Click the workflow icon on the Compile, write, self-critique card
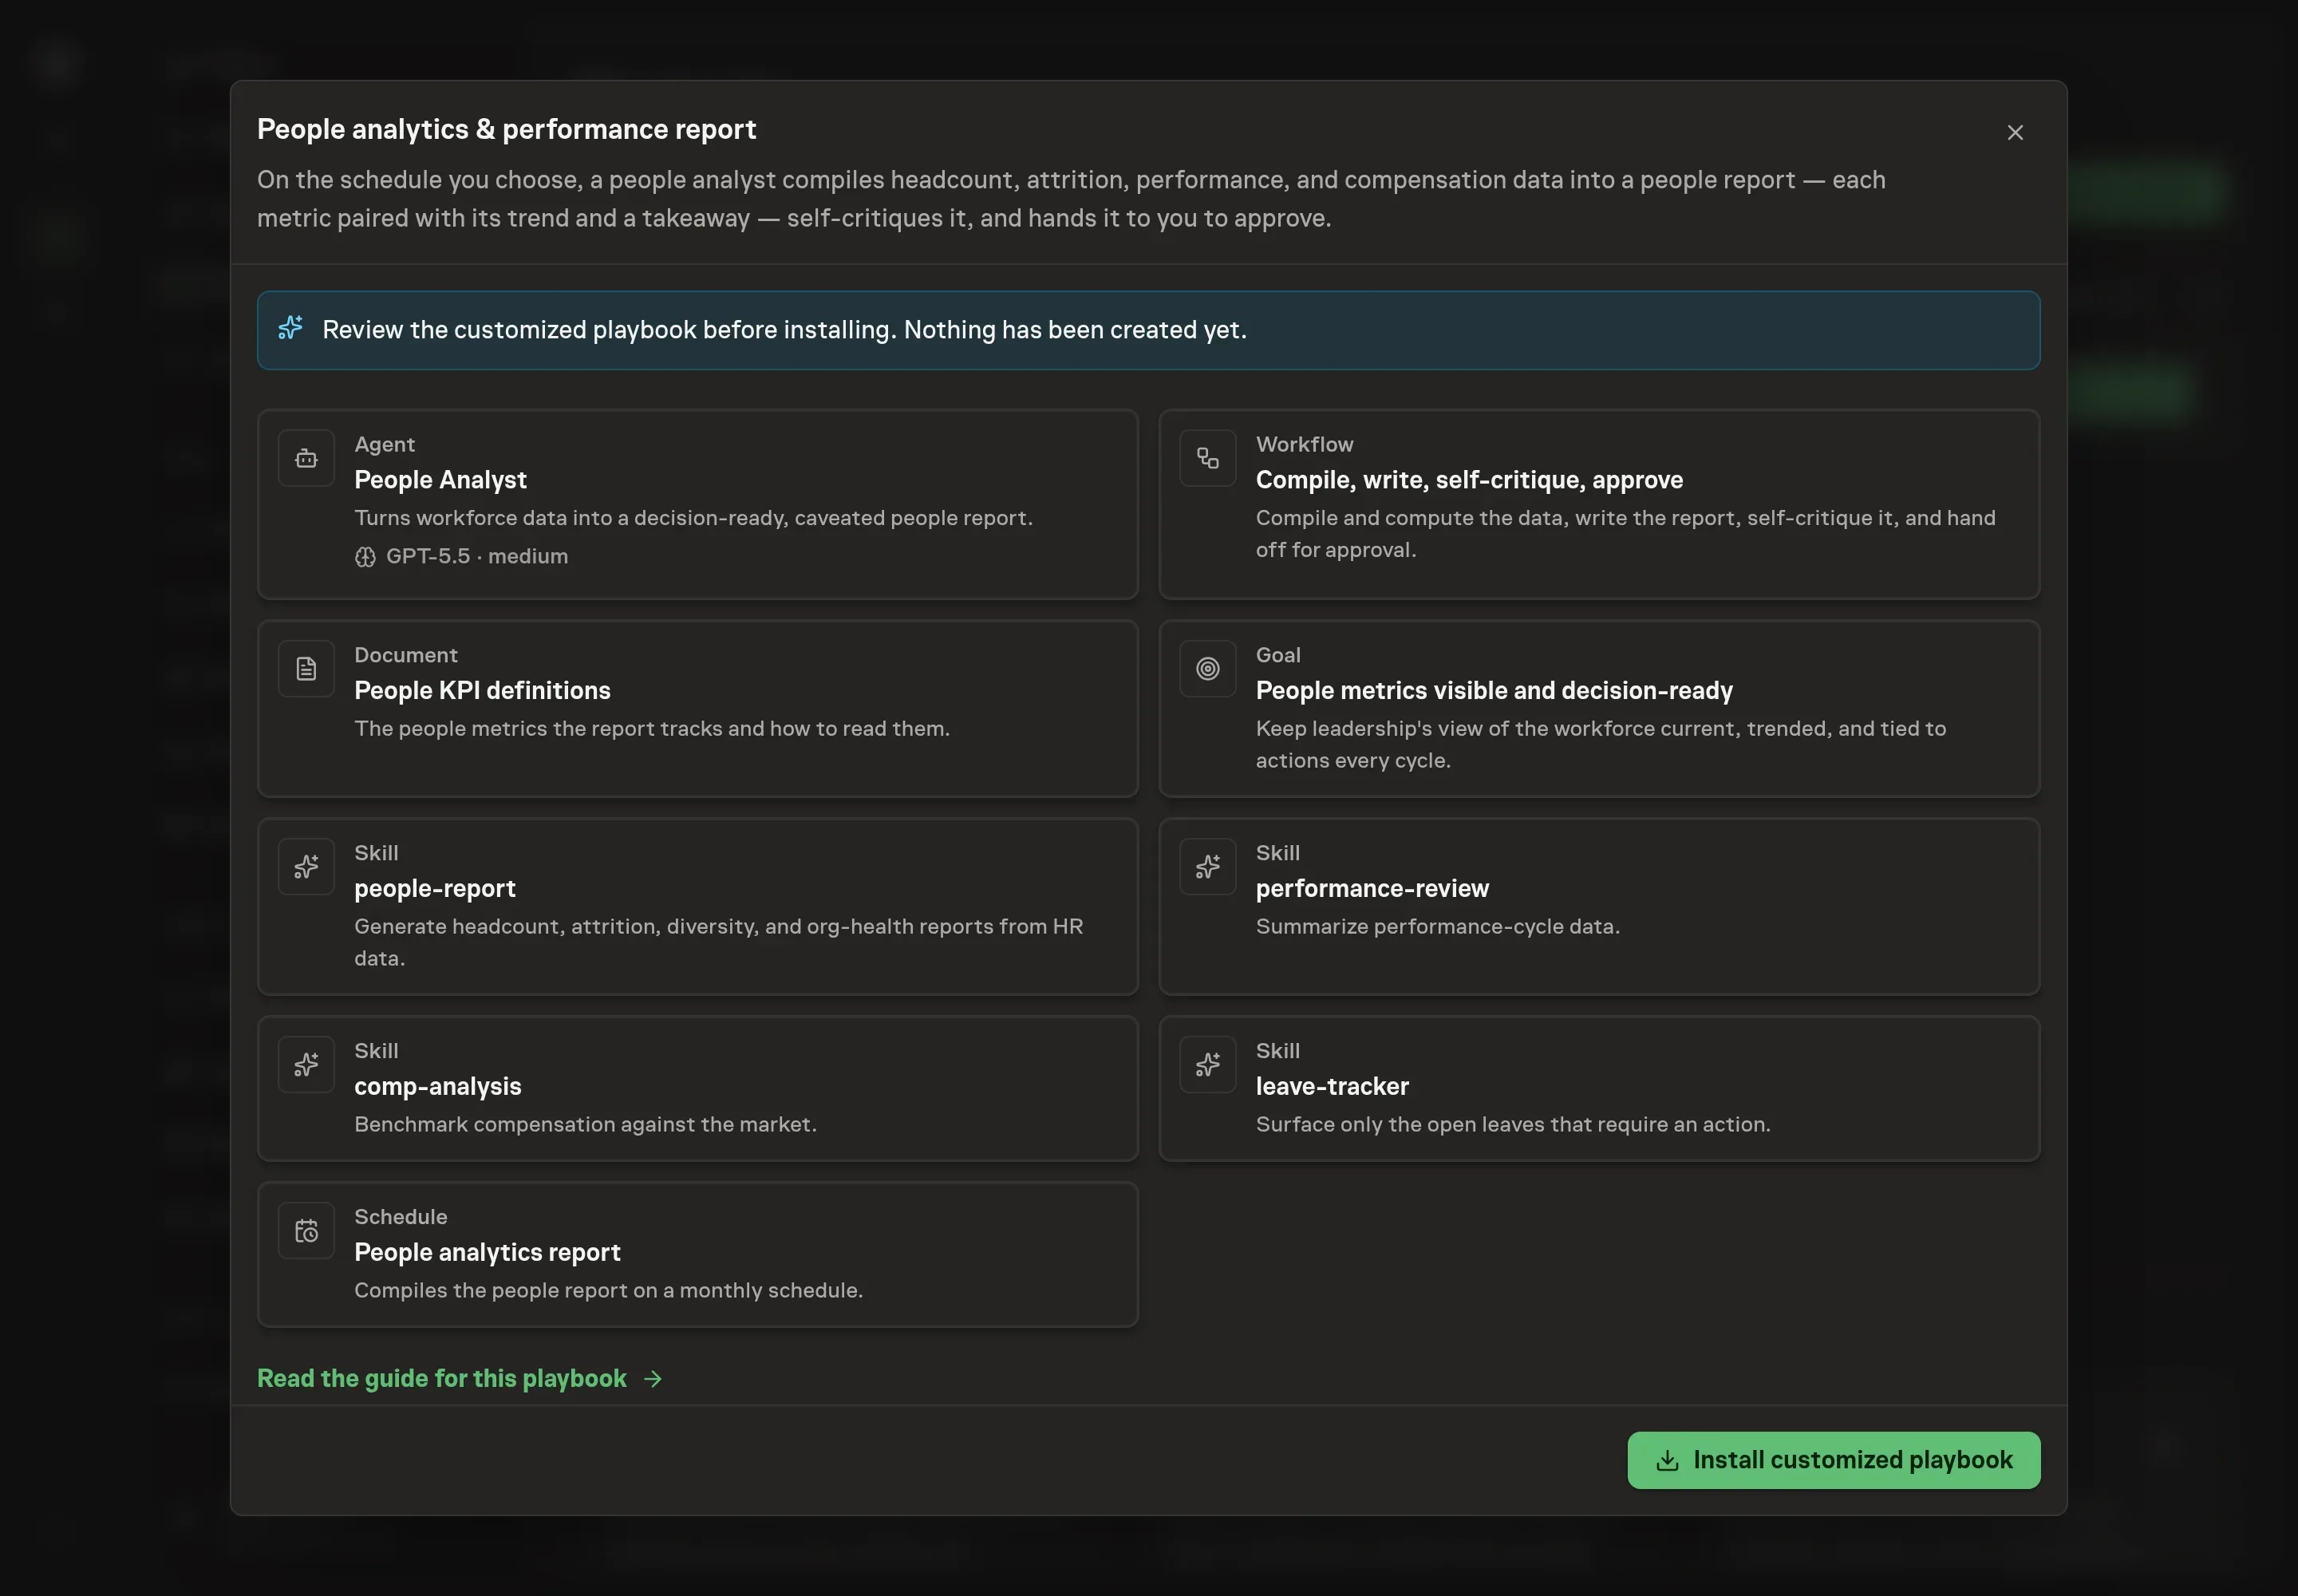2298x1596 pixels. tap(1208, 458)
